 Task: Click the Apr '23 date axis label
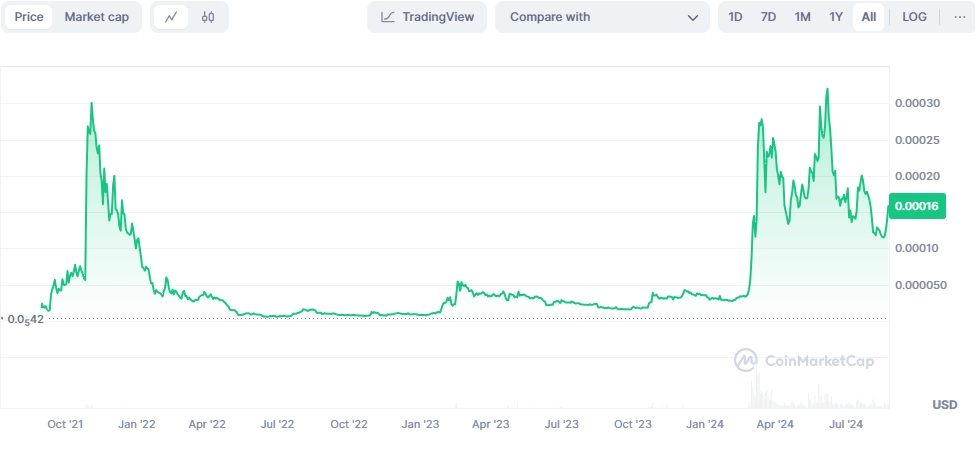click(x=490, y=425)
